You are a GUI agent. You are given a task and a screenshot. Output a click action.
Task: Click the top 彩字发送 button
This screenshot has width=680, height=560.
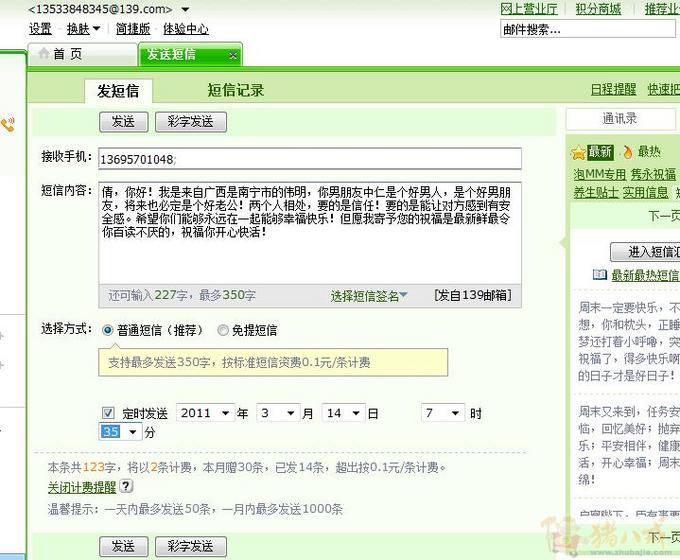pos(190,122)
